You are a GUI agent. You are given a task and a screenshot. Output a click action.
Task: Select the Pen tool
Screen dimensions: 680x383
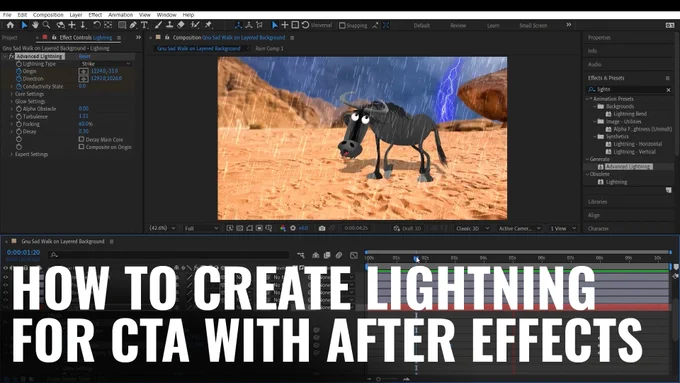(x=133, y=25)
